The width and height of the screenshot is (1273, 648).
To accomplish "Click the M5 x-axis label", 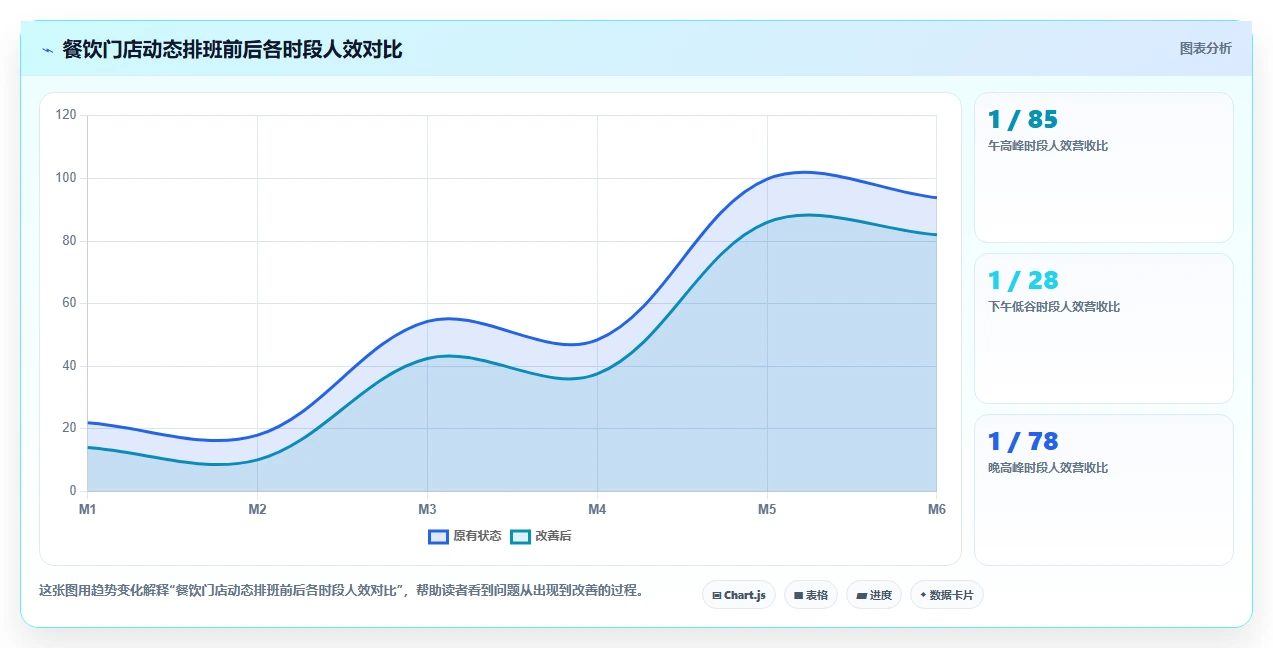I will coord(767,509).
